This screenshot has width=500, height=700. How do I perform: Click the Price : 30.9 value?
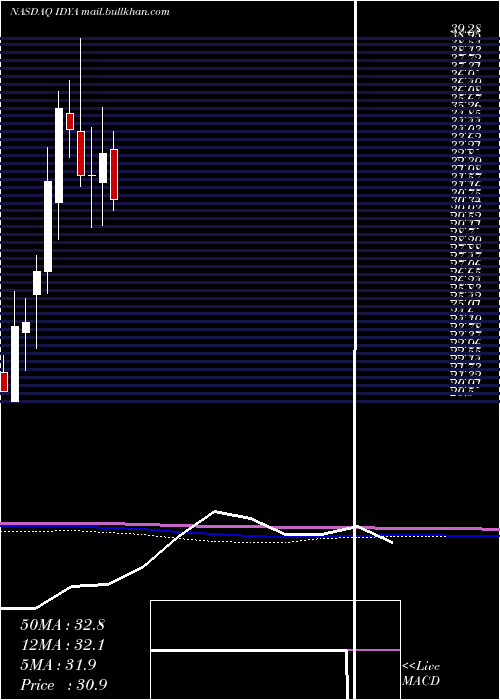tap(63, 685)
